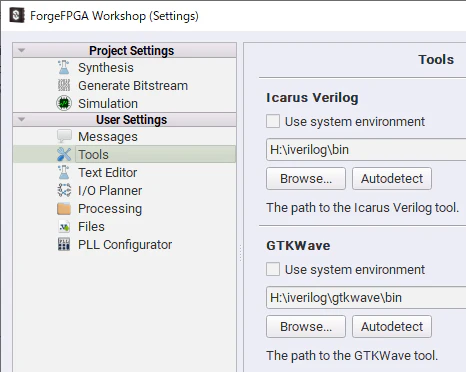
Task: Enable Use system environment for Icarus Verilog
Action: (x=273, y=121)
